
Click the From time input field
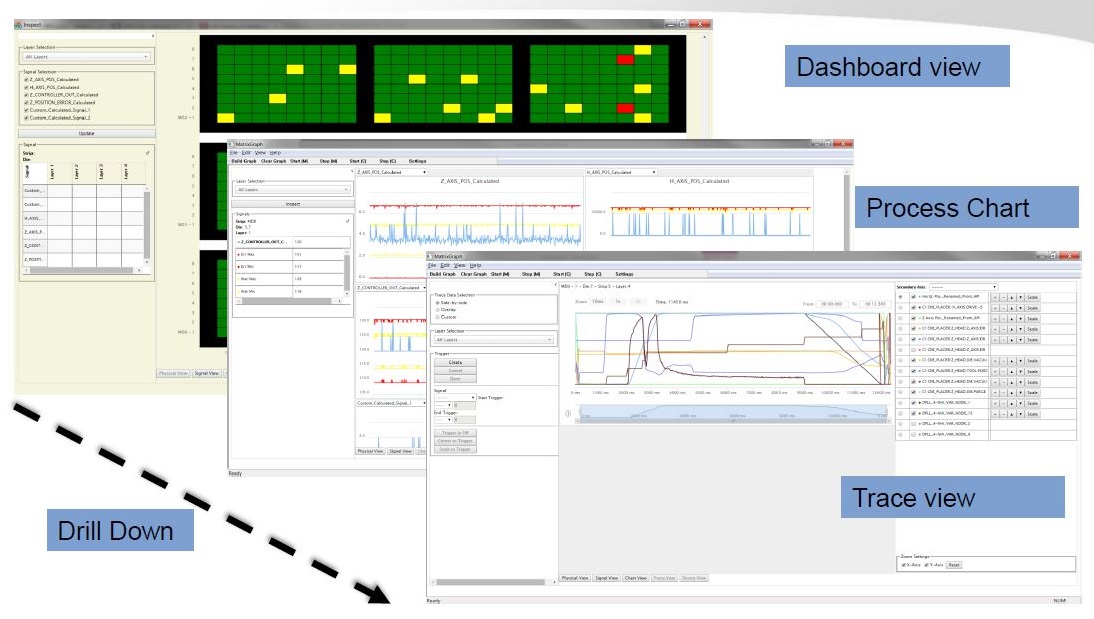click(832, 304)
